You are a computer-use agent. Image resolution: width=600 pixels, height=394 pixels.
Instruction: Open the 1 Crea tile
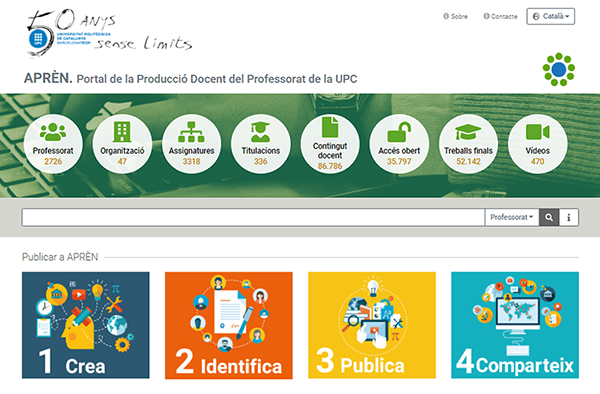[x=86, y=325]
